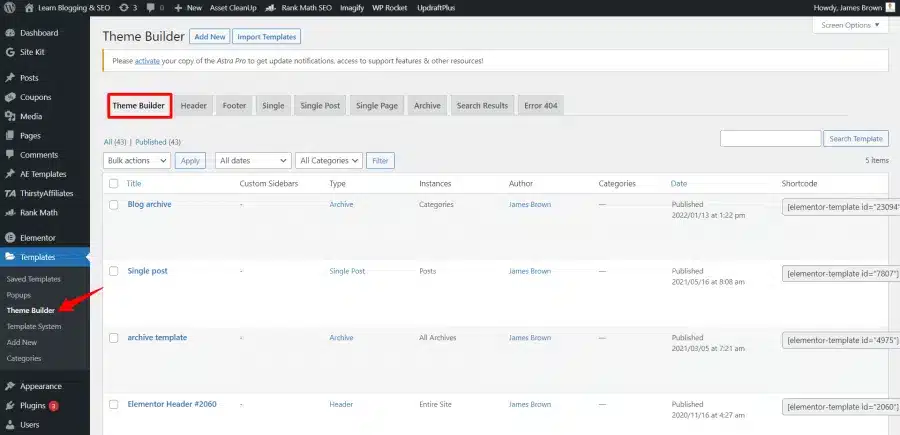Click the Posts pin icon in sidebar
This screenshot has height=435, width=900.
point(10,78)
